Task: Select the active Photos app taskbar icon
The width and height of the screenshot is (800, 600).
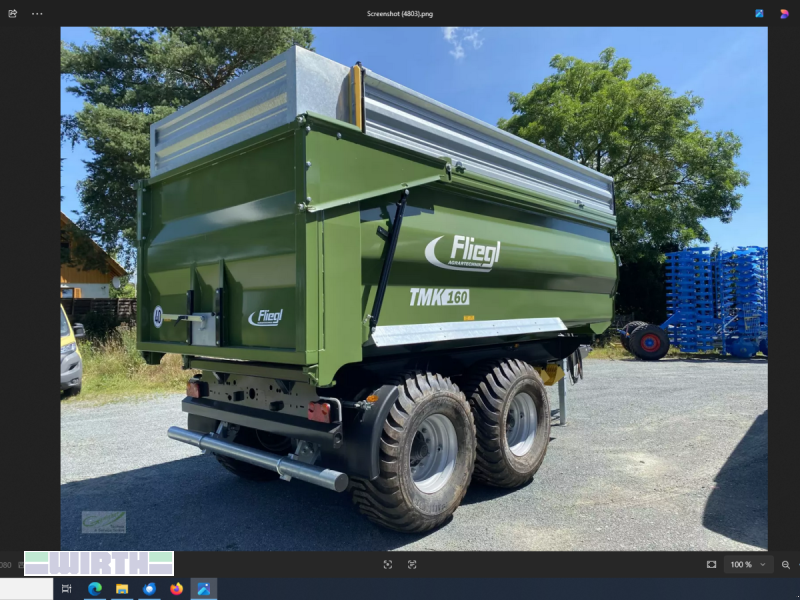Action: click(203, 589)
